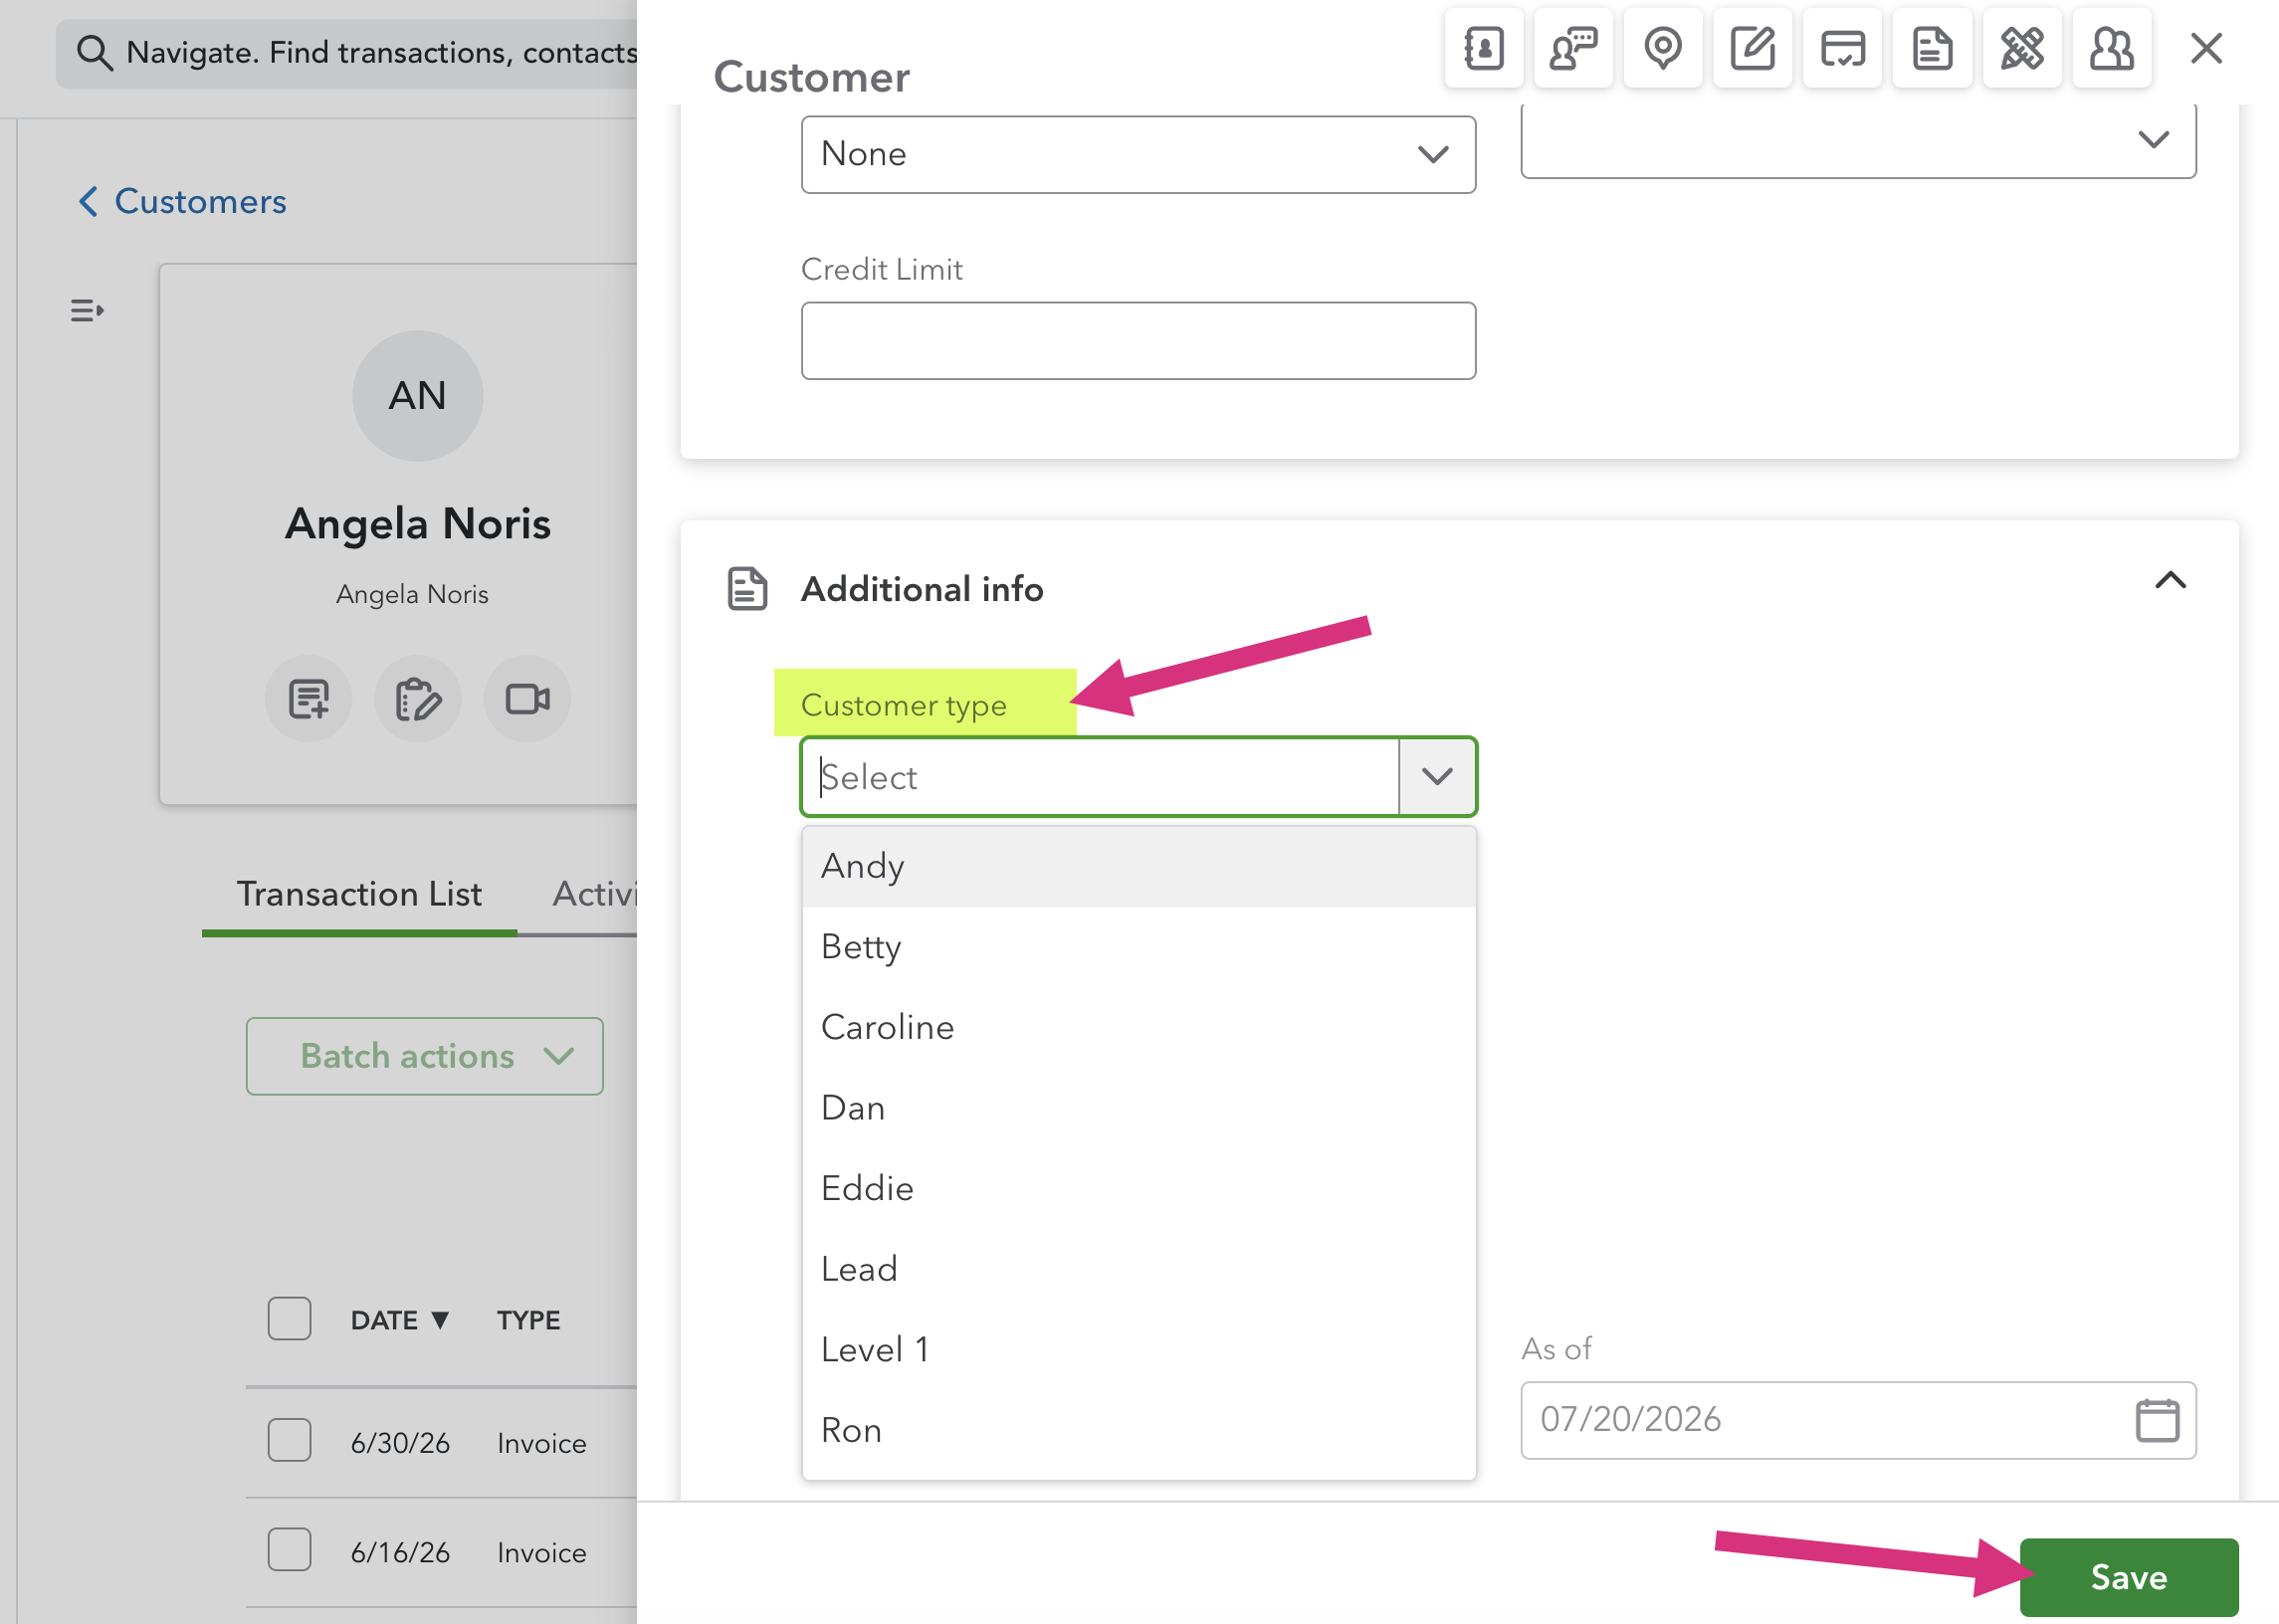Switch to the Transaction List tab
This screenshot has height=1624, width=2279.
(359, 894)
